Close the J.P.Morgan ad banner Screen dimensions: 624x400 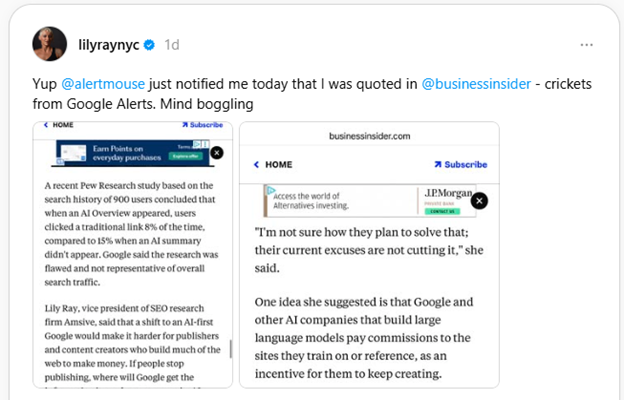click(479, 200)
